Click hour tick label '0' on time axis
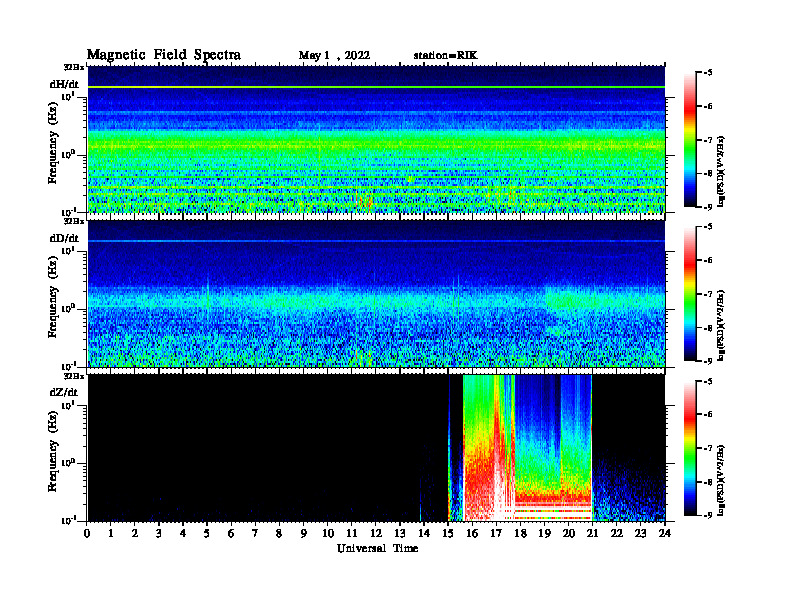 click(x=87, y=534)
